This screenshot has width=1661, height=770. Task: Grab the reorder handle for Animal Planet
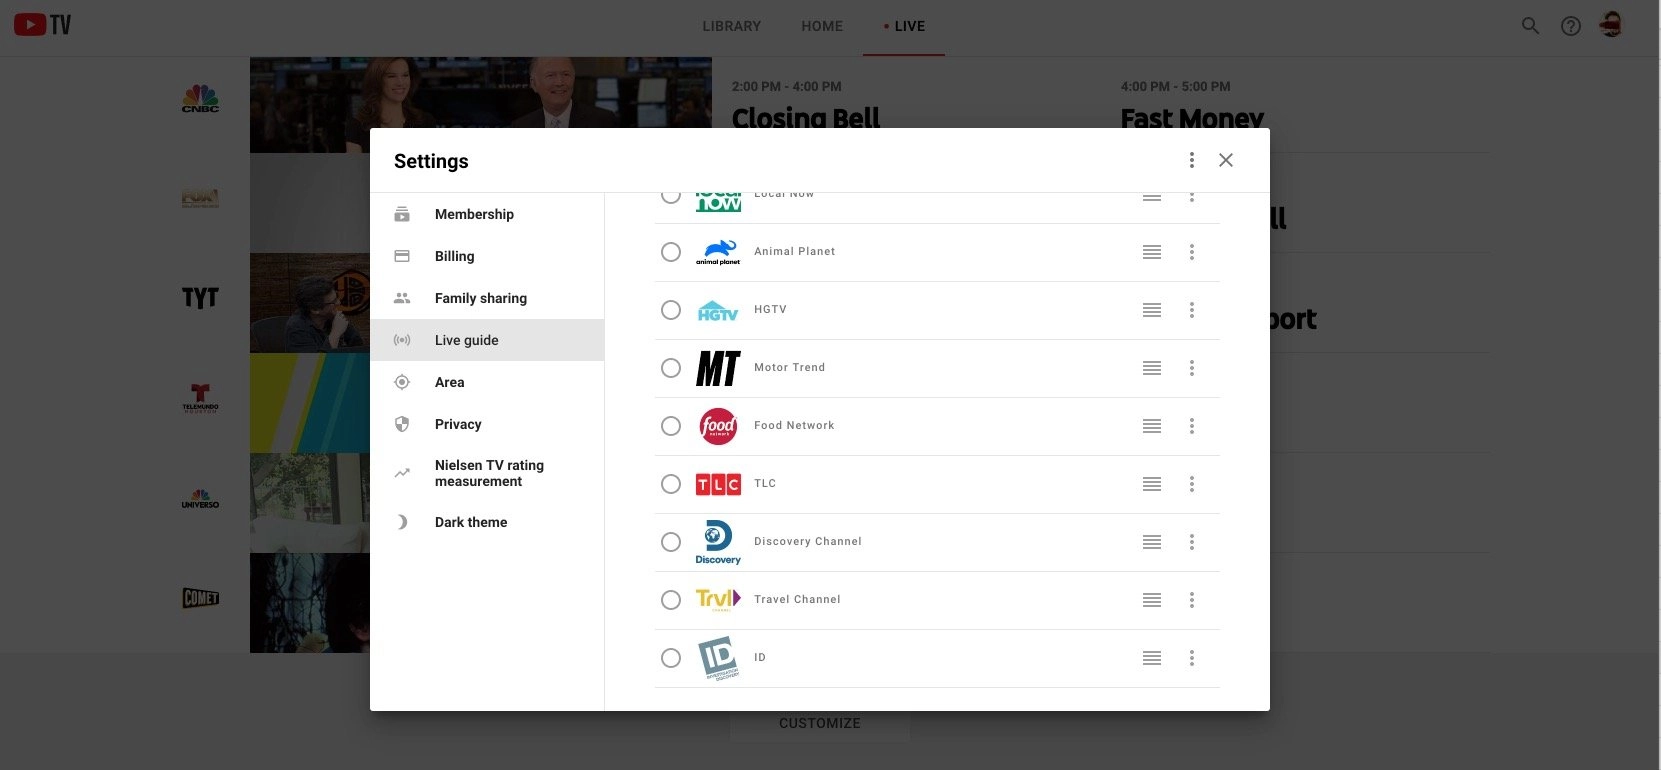click(x=1152, y=252)
